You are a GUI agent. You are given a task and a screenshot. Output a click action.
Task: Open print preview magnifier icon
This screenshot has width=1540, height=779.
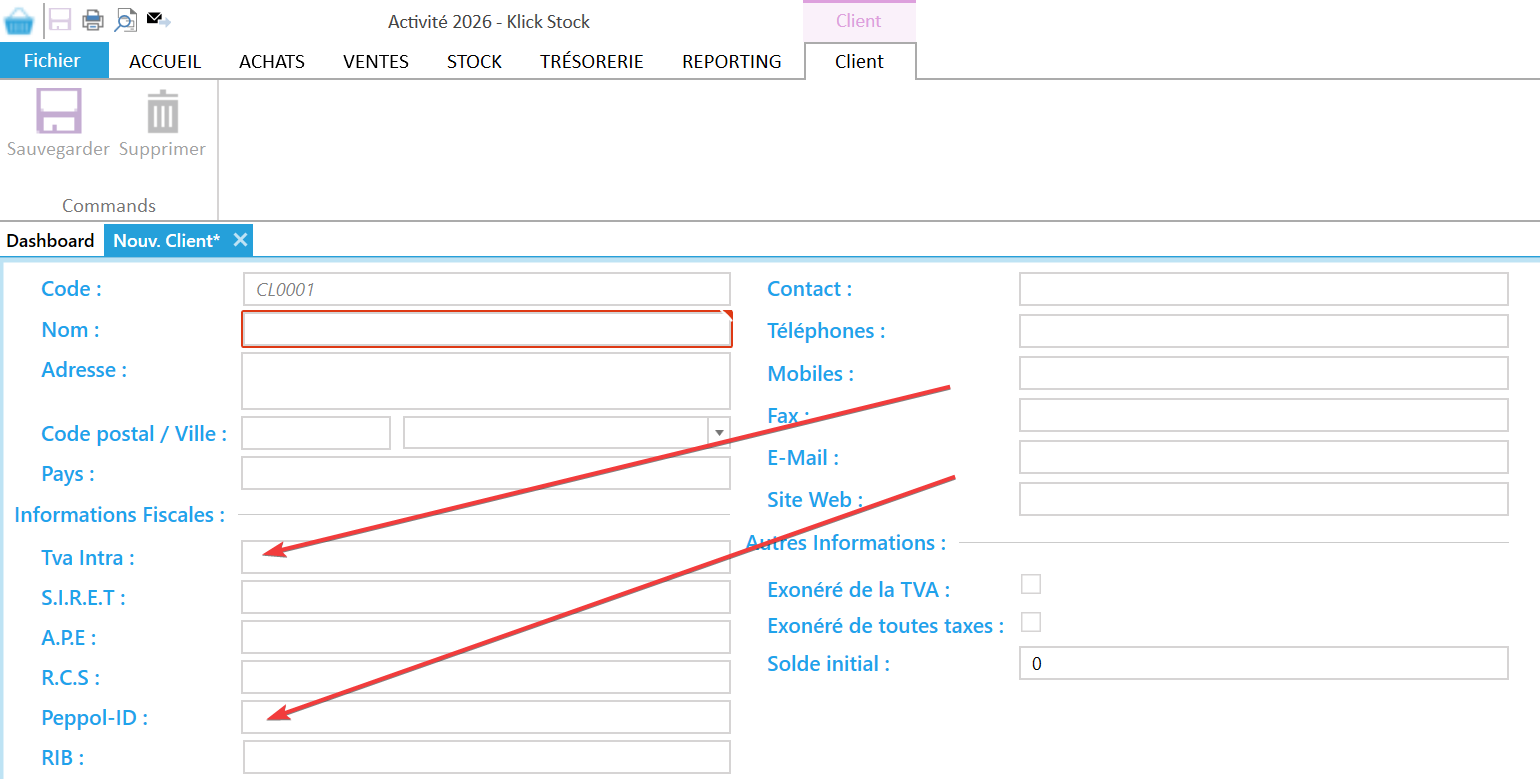(125, 20)
